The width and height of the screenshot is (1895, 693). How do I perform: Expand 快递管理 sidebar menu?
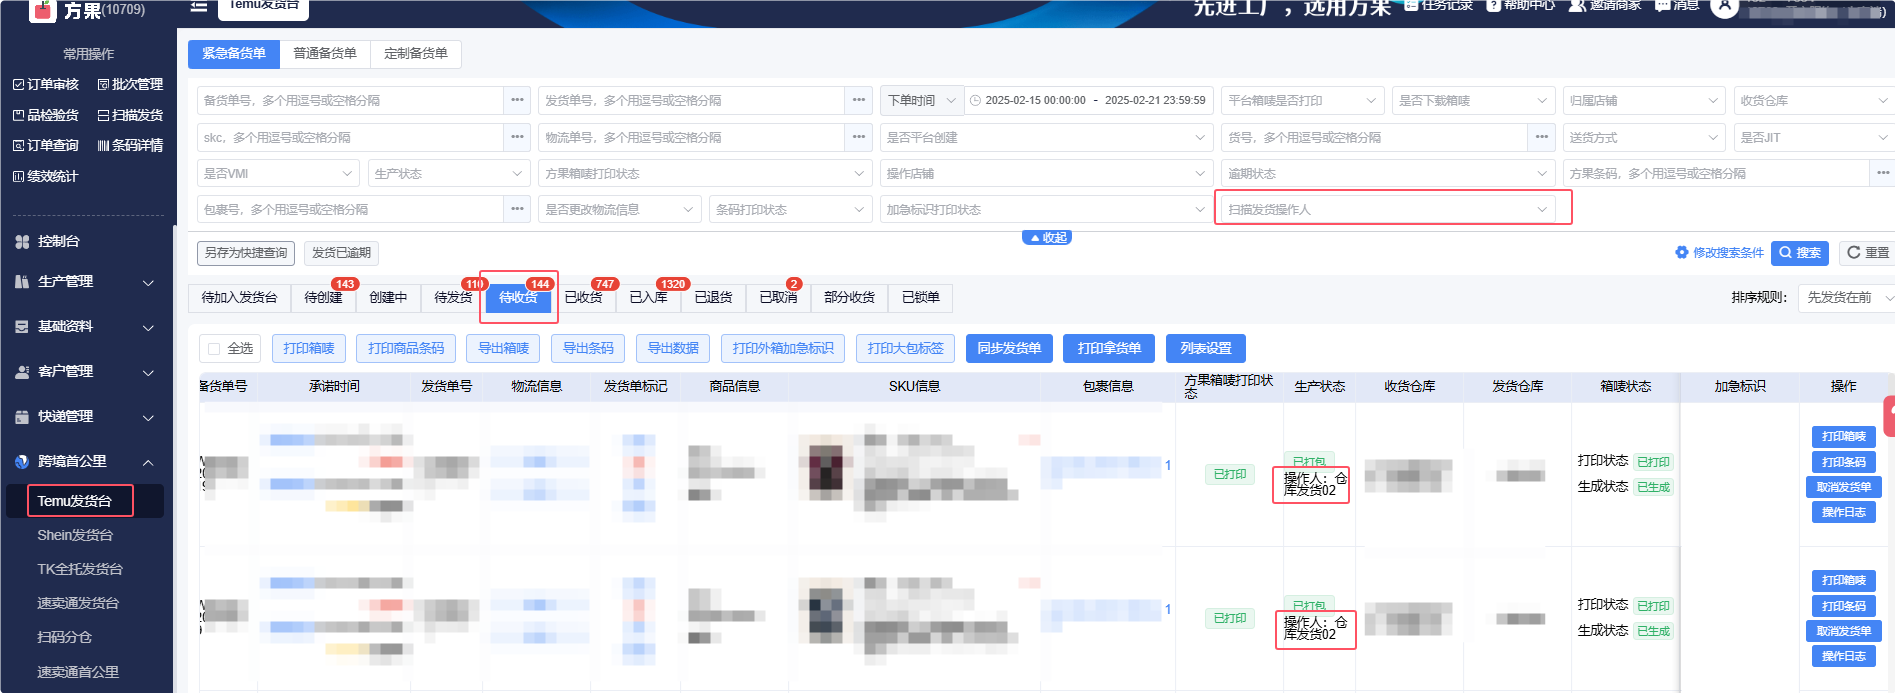coord(85,417)
